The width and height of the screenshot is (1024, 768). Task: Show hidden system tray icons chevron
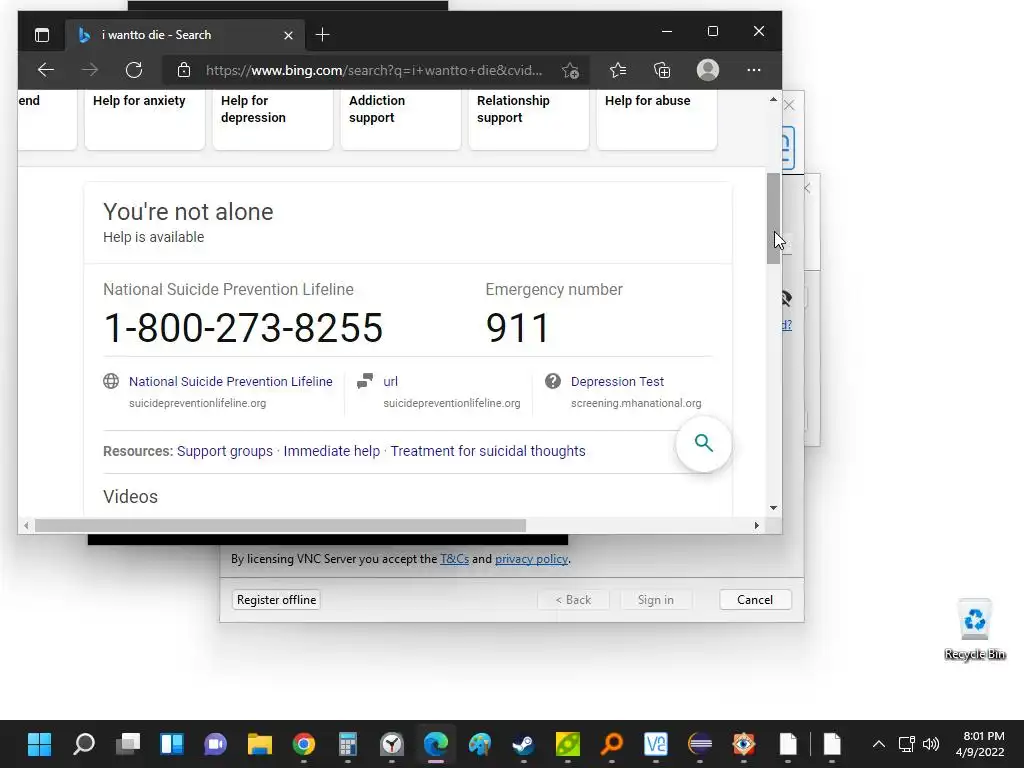pos(879,744)
